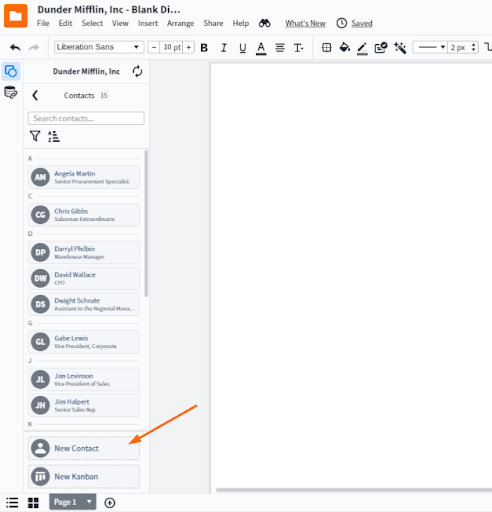The image size is (492, 512).
Task: Click the binoculars search icon
Action: tap(265, 23)
